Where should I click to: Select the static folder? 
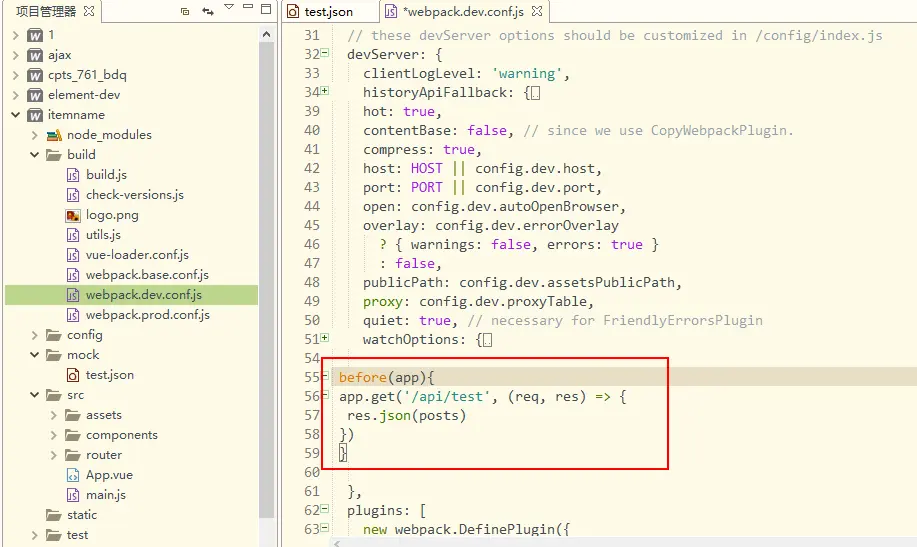[x=81, y=515]
